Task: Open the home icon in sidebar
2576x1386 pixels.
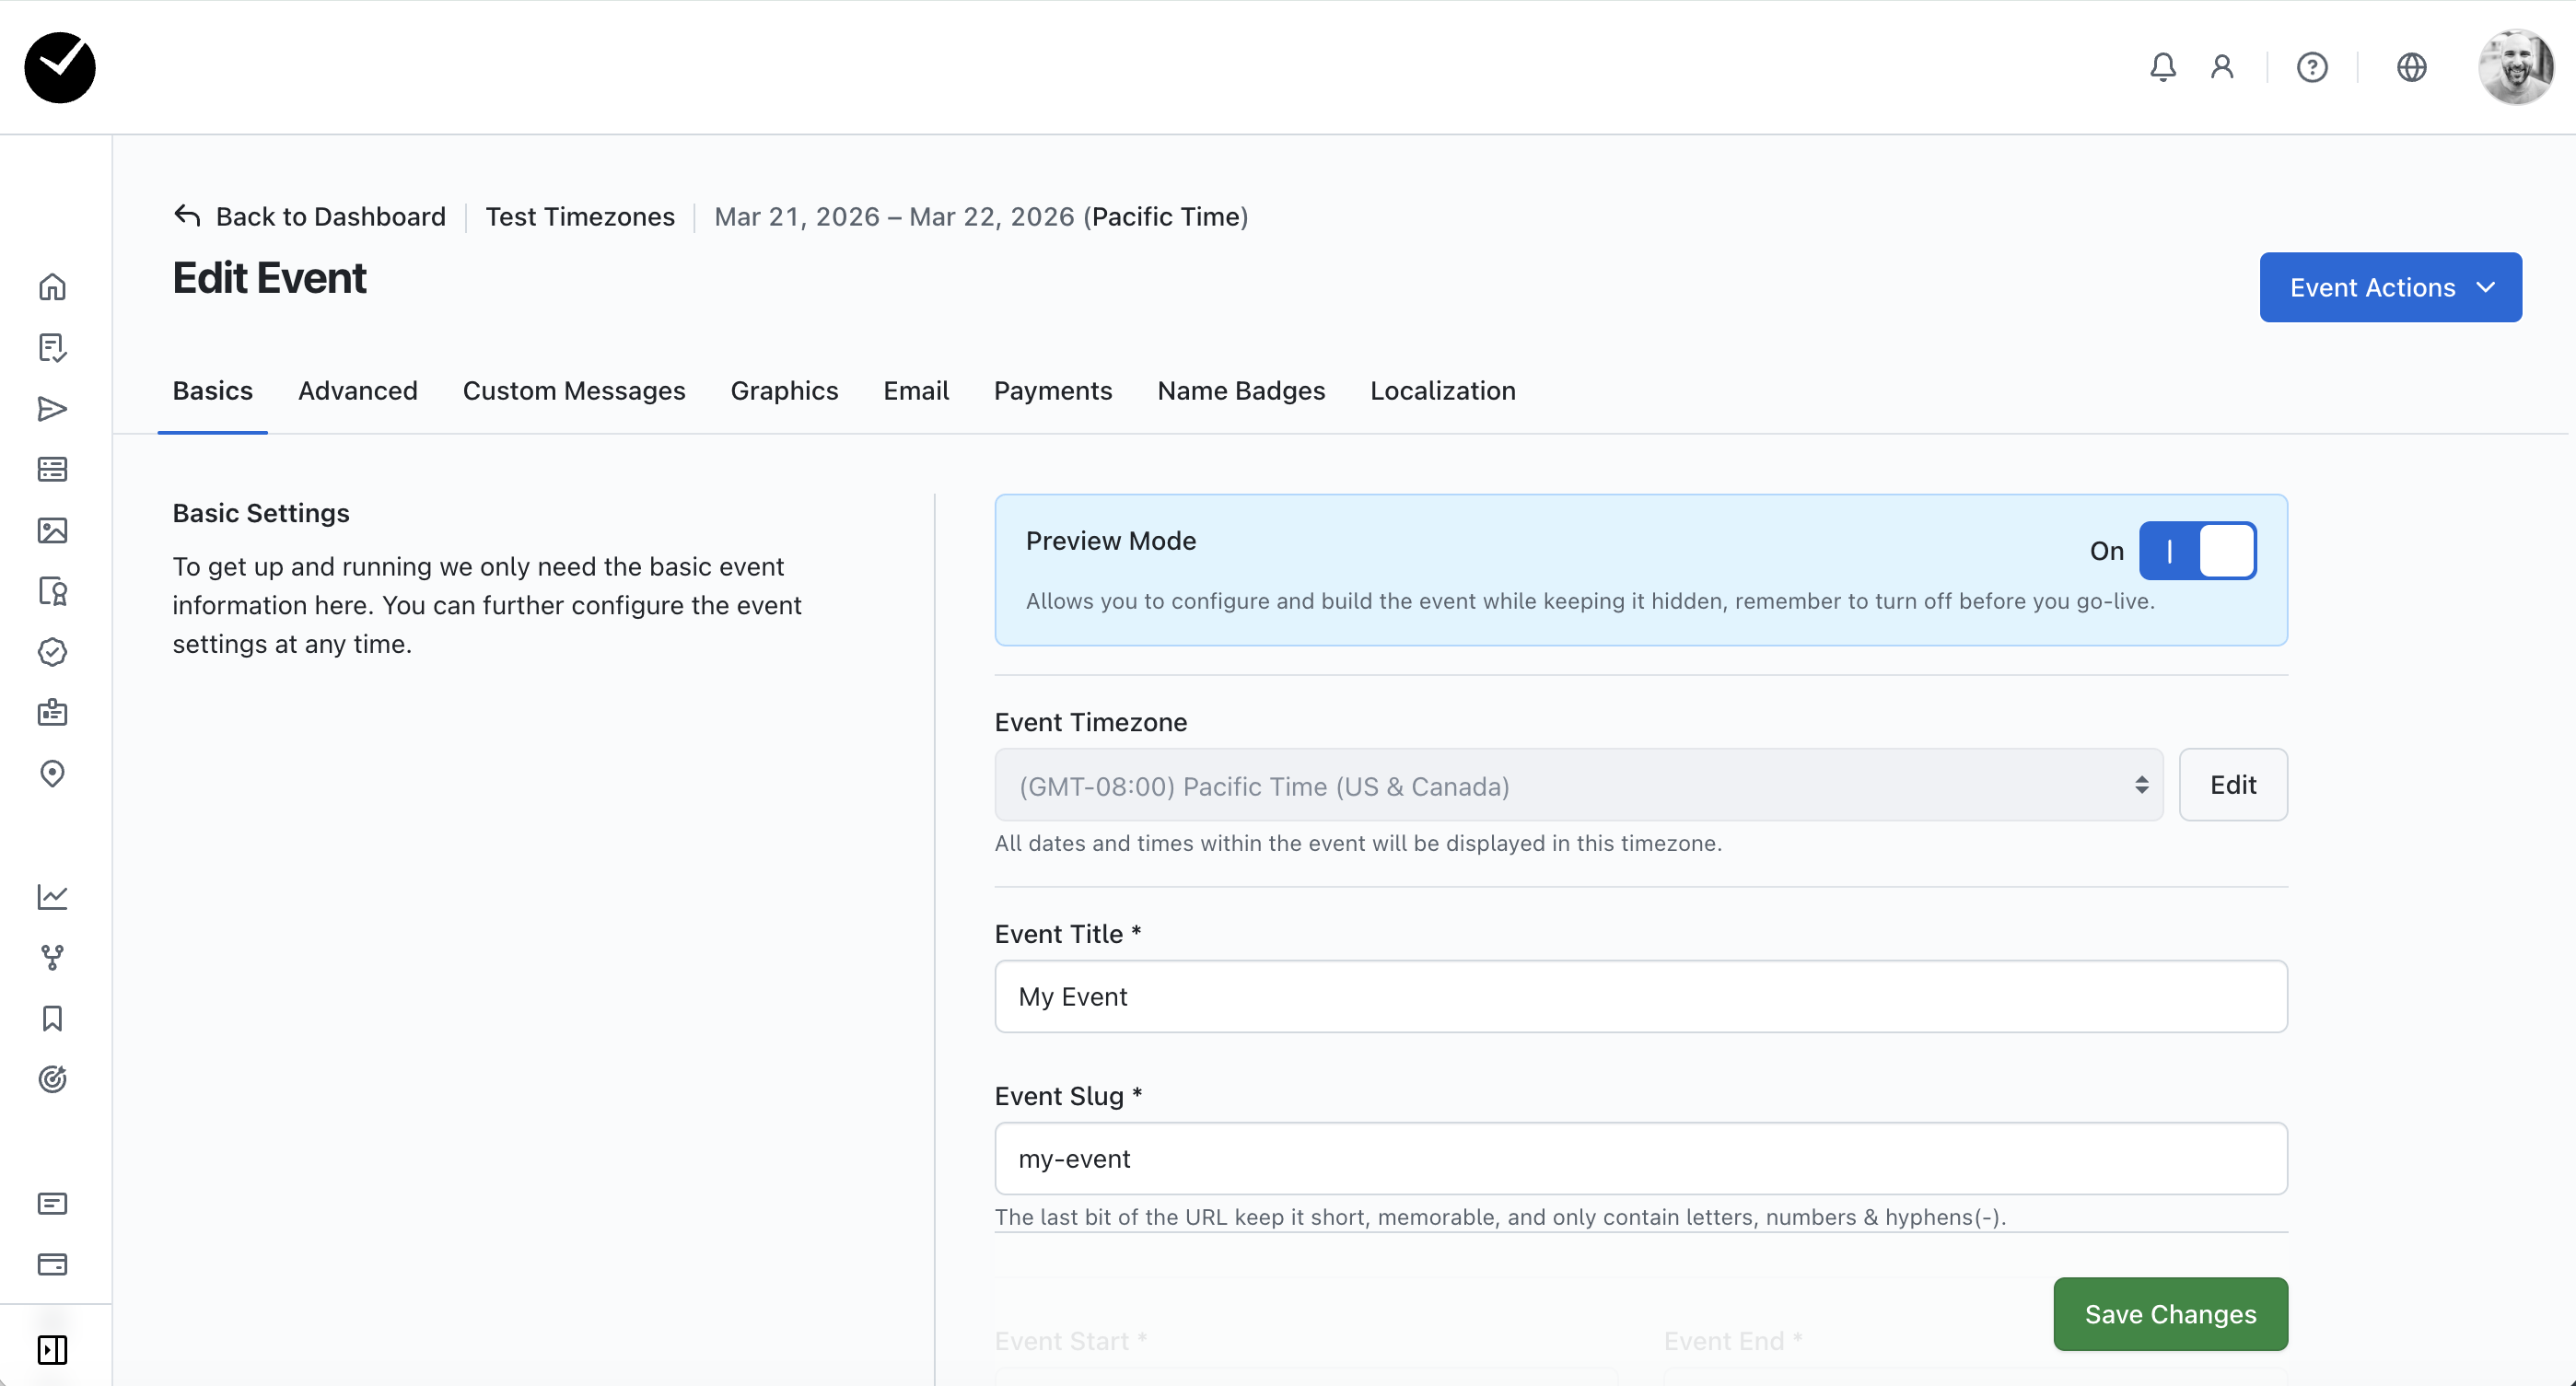Action: click(52, 287)
